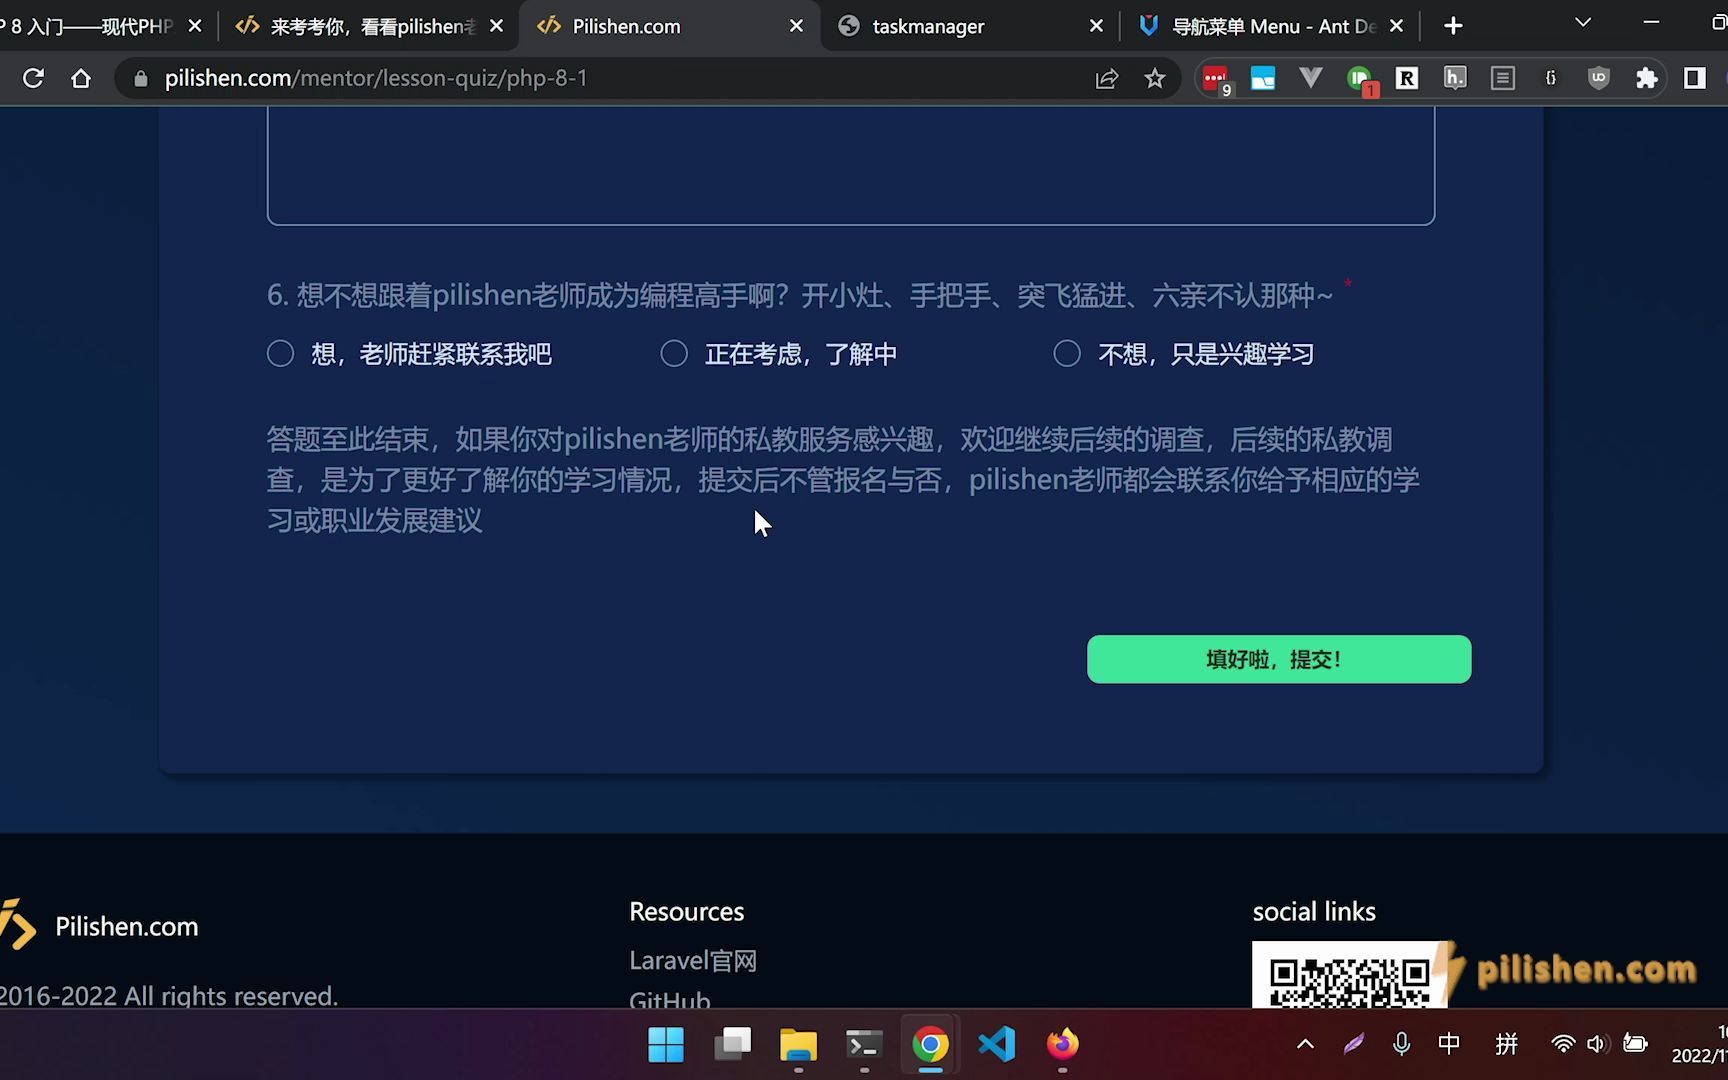
Task: Choose the 正在考虑，了解中 option
Action: click(673, 353)
